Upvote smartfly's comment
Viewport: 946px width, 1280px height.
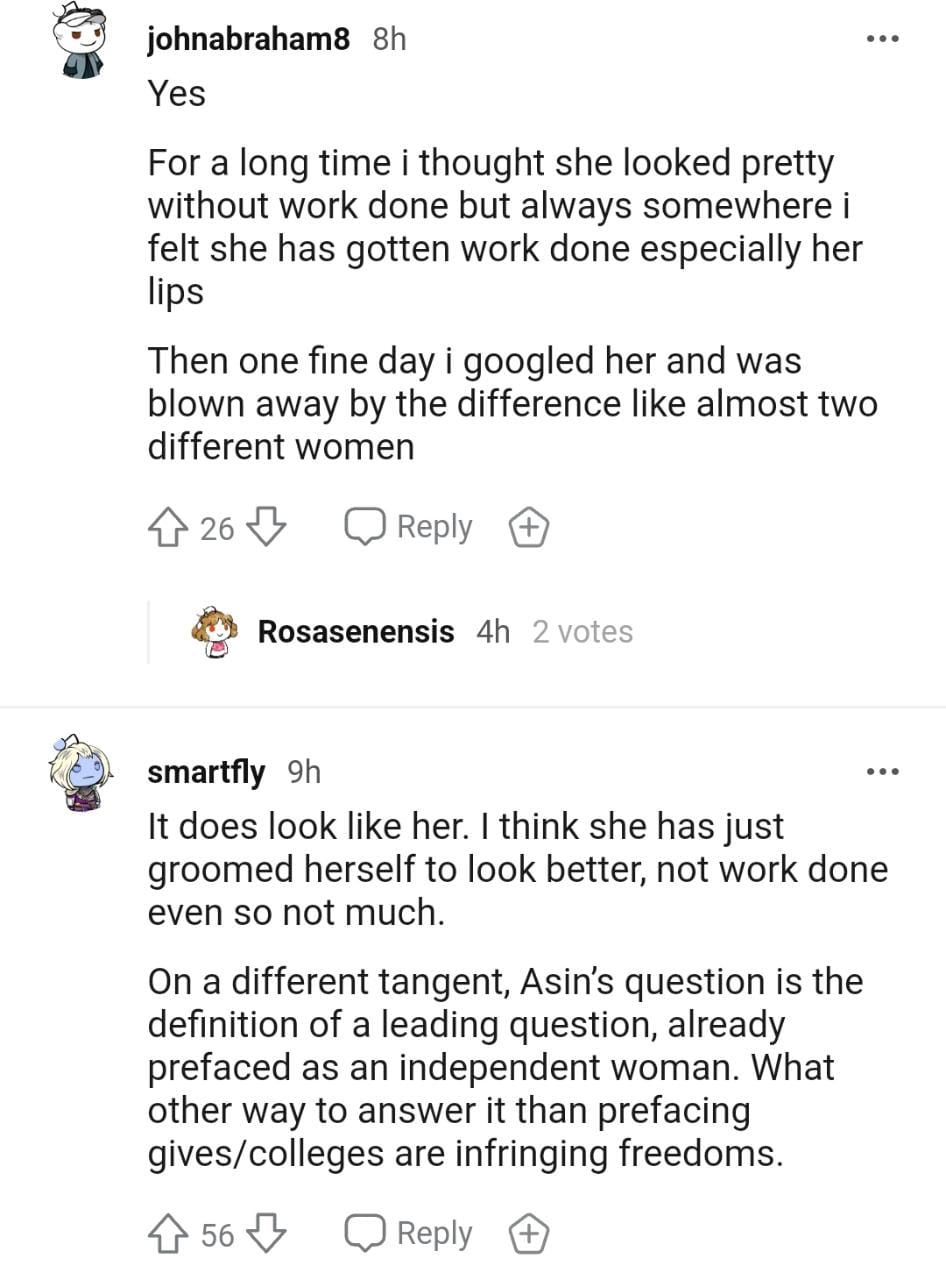point(167,1234)
